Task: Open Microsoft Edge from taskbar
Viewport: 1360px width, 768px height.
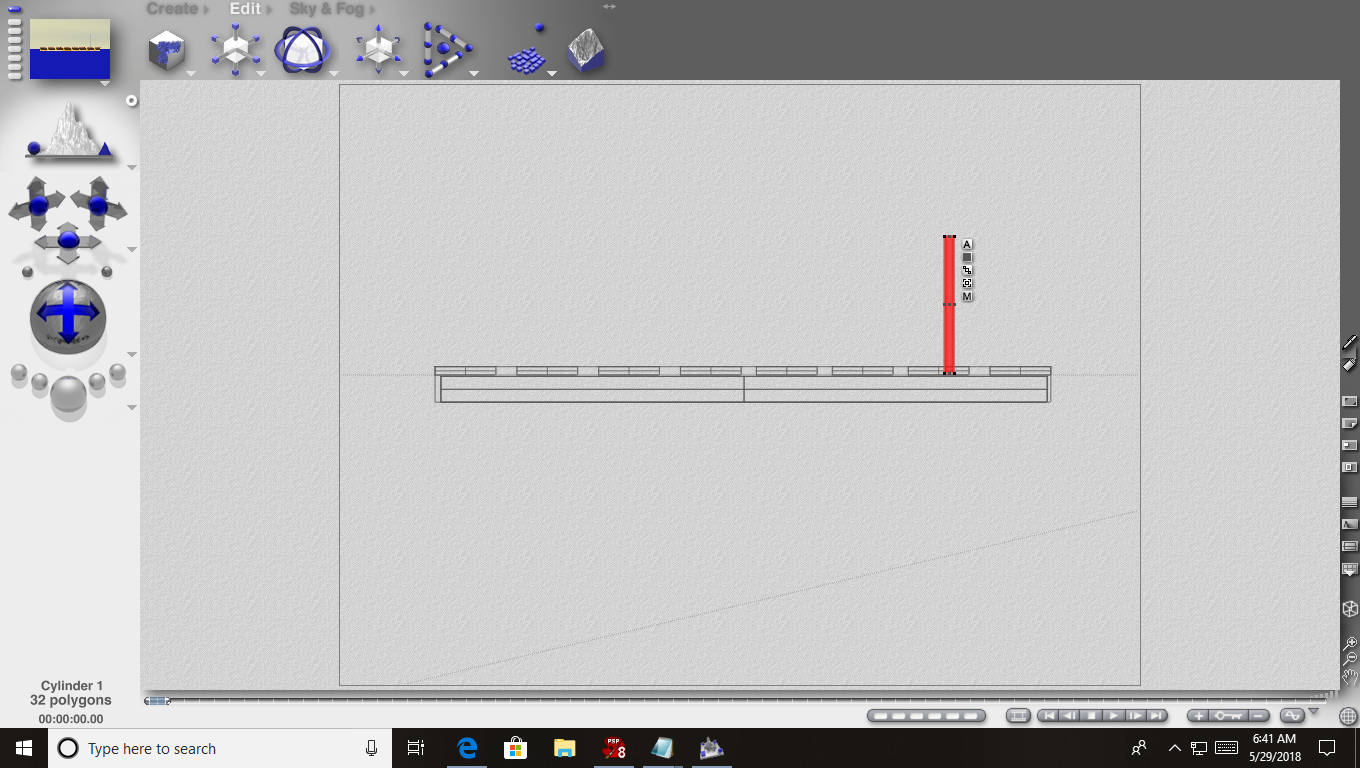Action: coord(467,748)
